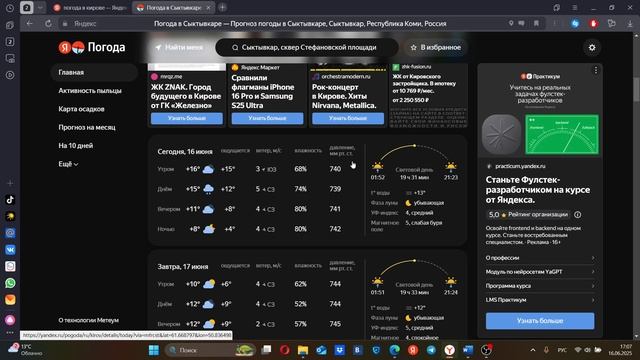This screenshot has width=640, height=360.
Task: Open the Practicum ad three-dot menu
Action: (x=596, y=70)
